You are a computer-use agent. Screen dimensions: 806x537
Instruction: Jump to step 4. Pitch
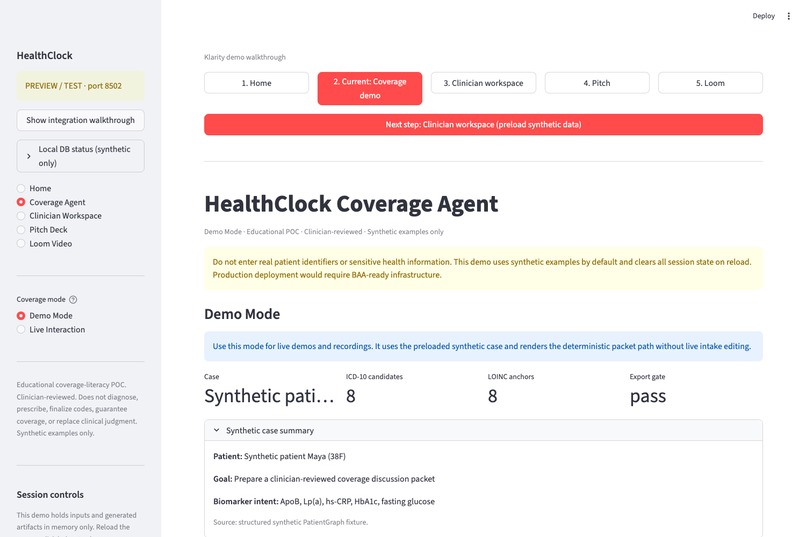point(597,83)
